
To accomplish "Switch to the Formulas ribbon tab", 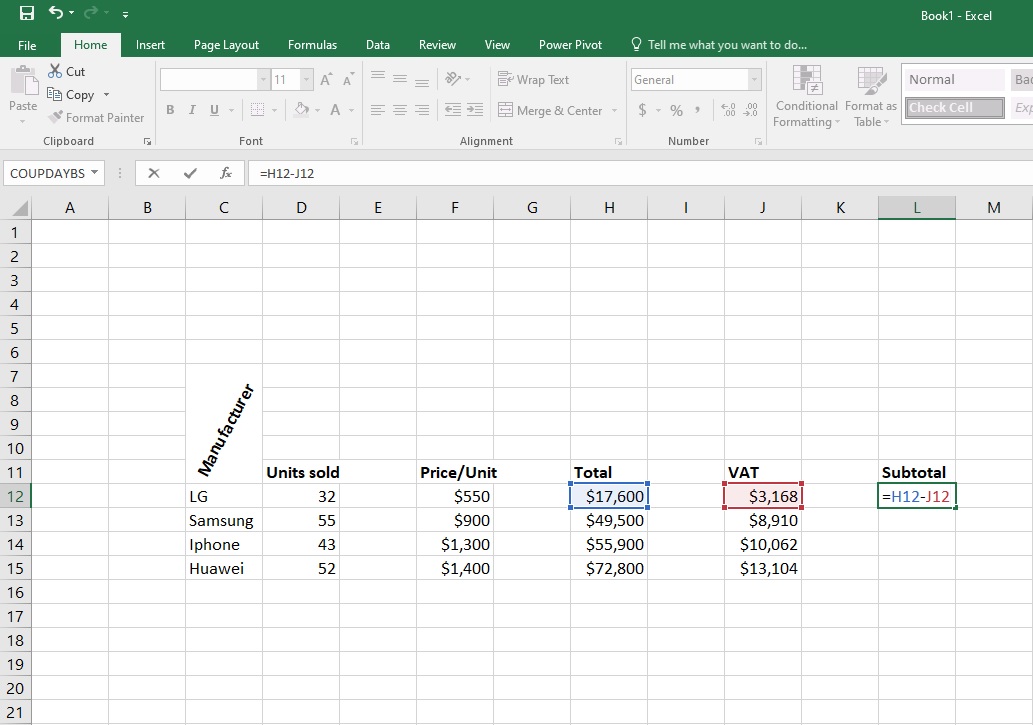I will [312, 45].
